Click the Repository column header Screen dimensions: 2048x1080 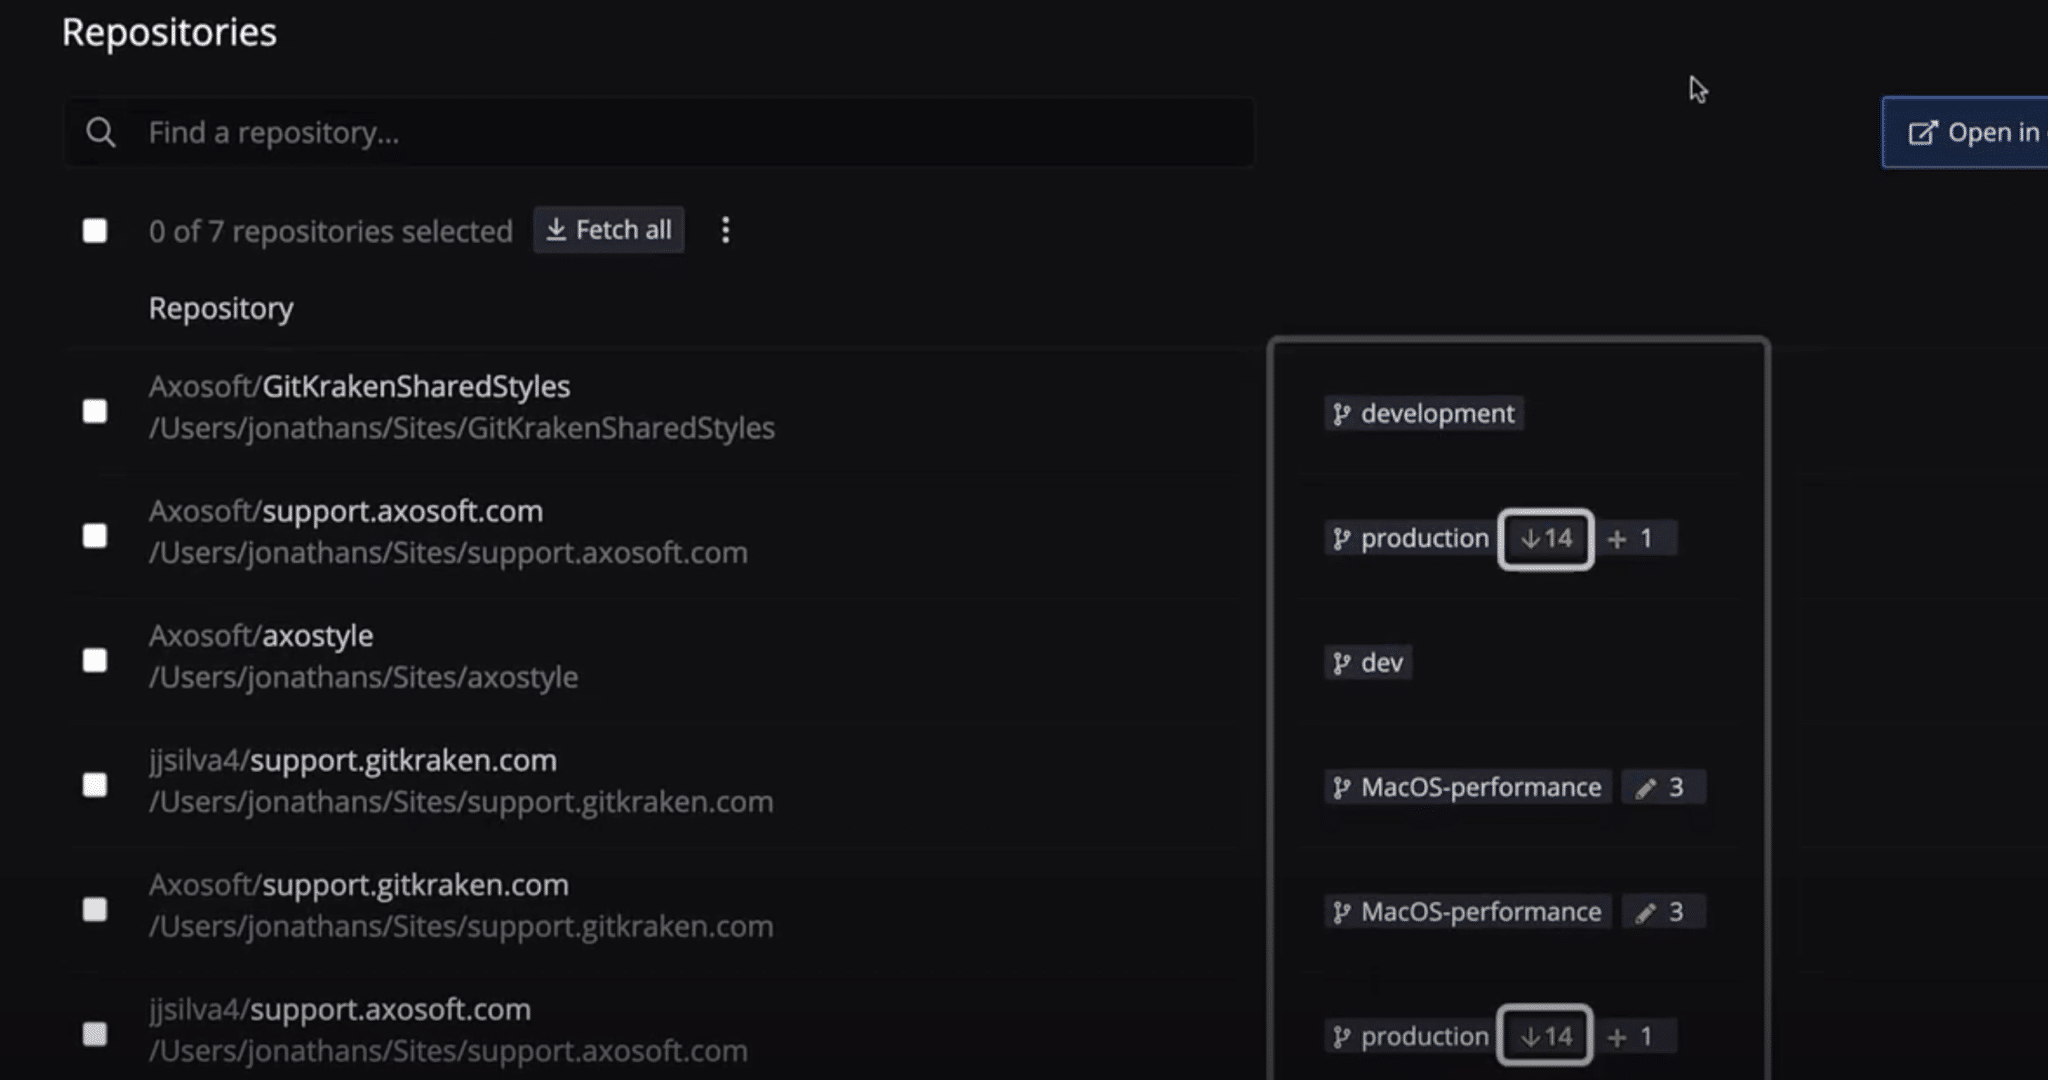(x=221, y=308)
